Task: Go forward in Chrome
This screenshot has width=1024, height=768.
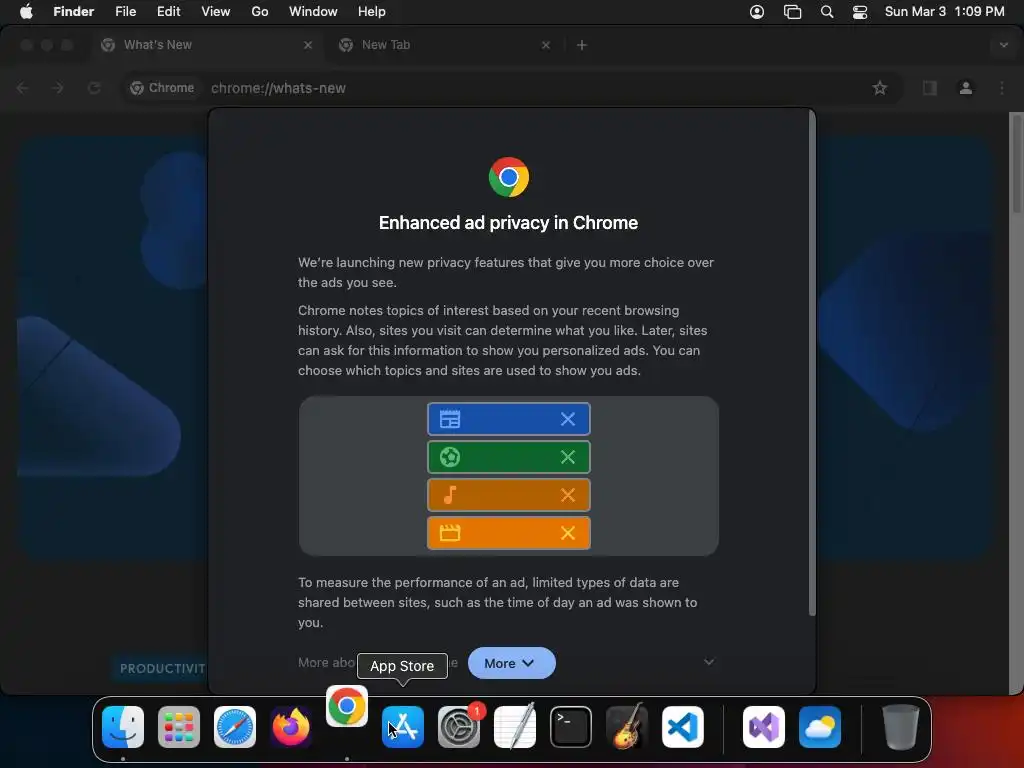Action: click(57, 88)
